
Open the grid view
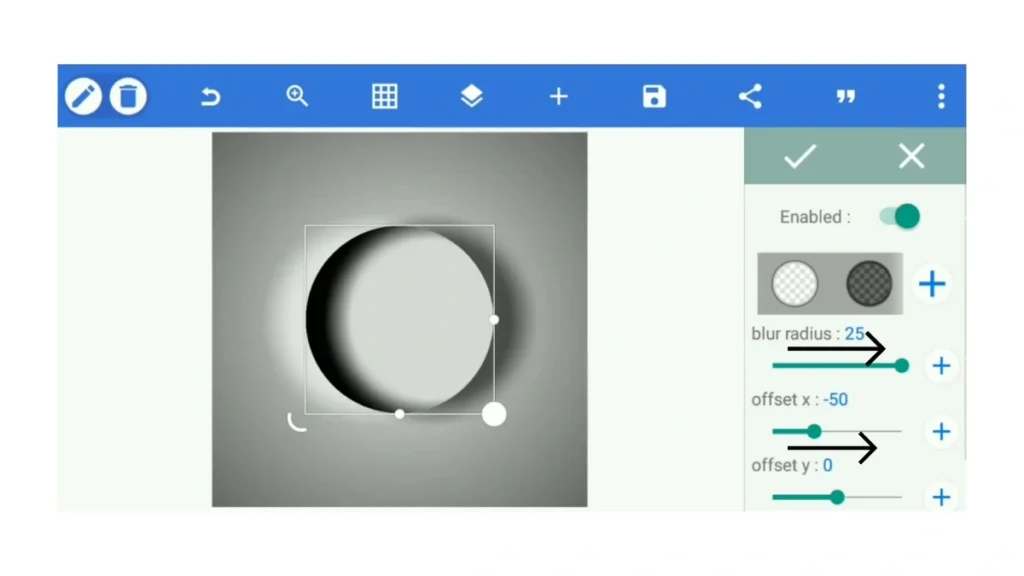tap(384, 96)
